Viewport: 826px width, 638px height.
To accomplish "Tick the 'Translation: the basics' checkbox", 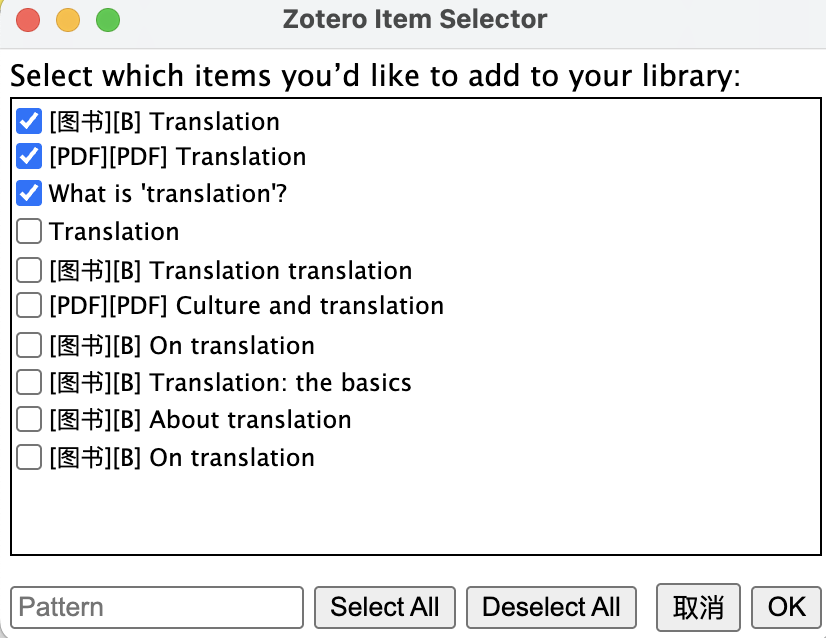I will pyautogui.click(x=30, y=382).
